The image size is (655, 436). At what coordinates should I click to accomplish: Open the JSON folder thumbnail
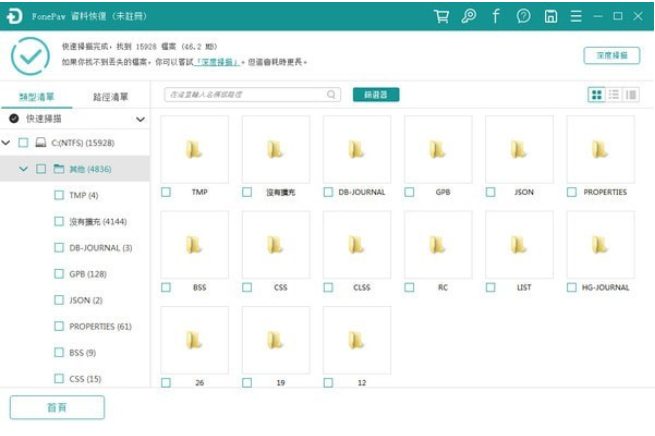(519, 150)
